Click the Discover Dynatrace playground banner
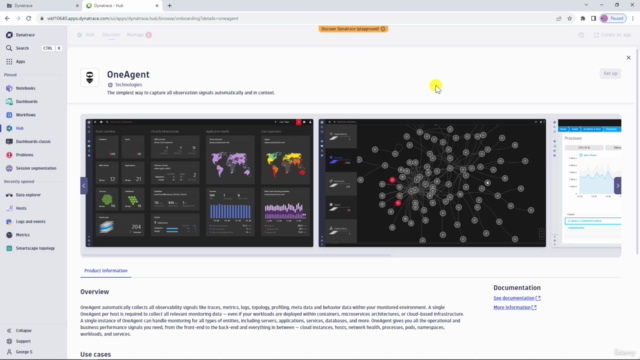 pyautogui.click(x=353, y=29)
